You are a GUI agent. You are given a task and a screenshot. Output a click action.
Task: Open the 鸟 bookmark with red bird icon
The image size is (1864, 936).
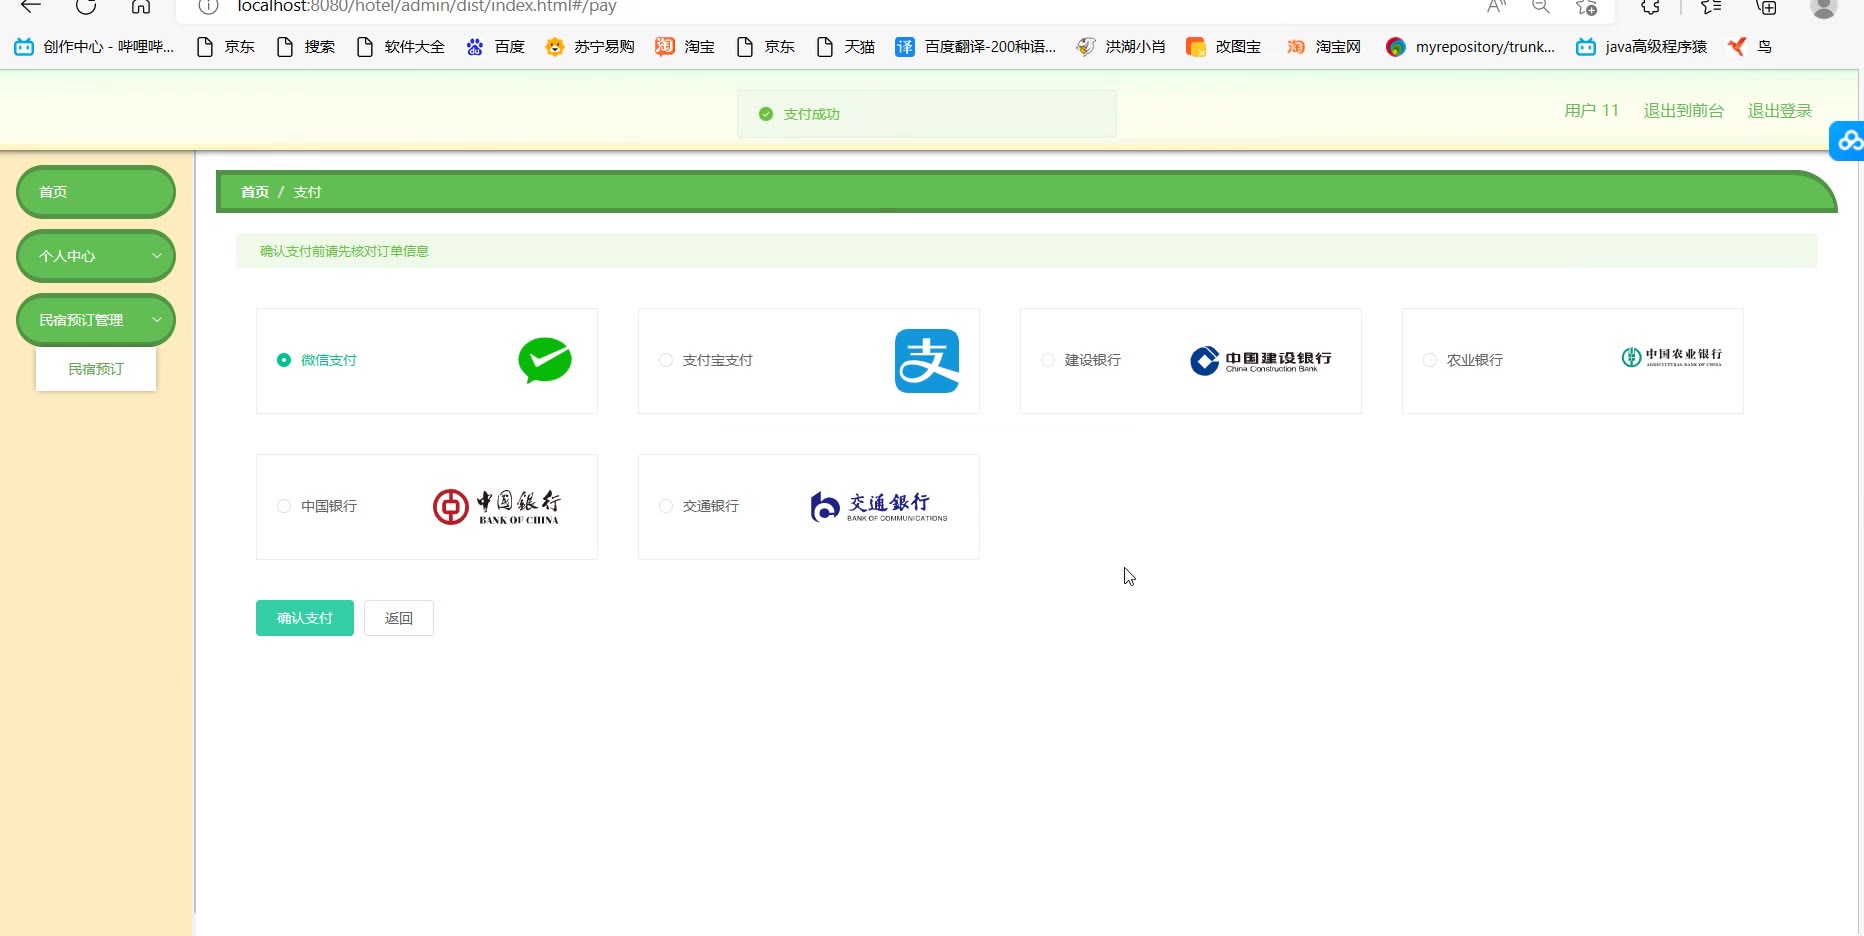click(x=1749, y=47)
